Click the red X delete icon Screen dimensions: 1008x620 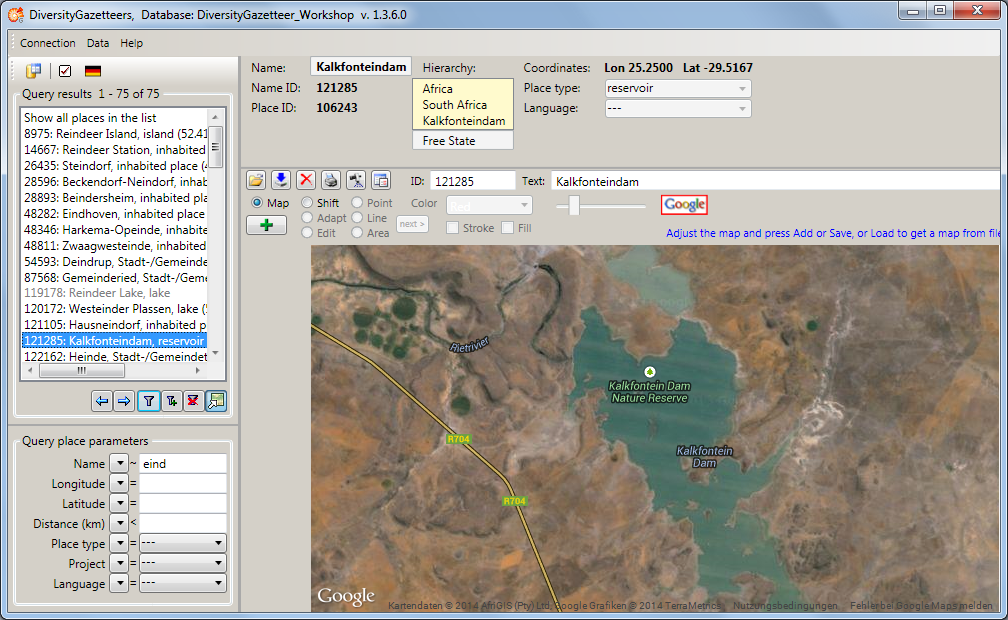[306, 180]
